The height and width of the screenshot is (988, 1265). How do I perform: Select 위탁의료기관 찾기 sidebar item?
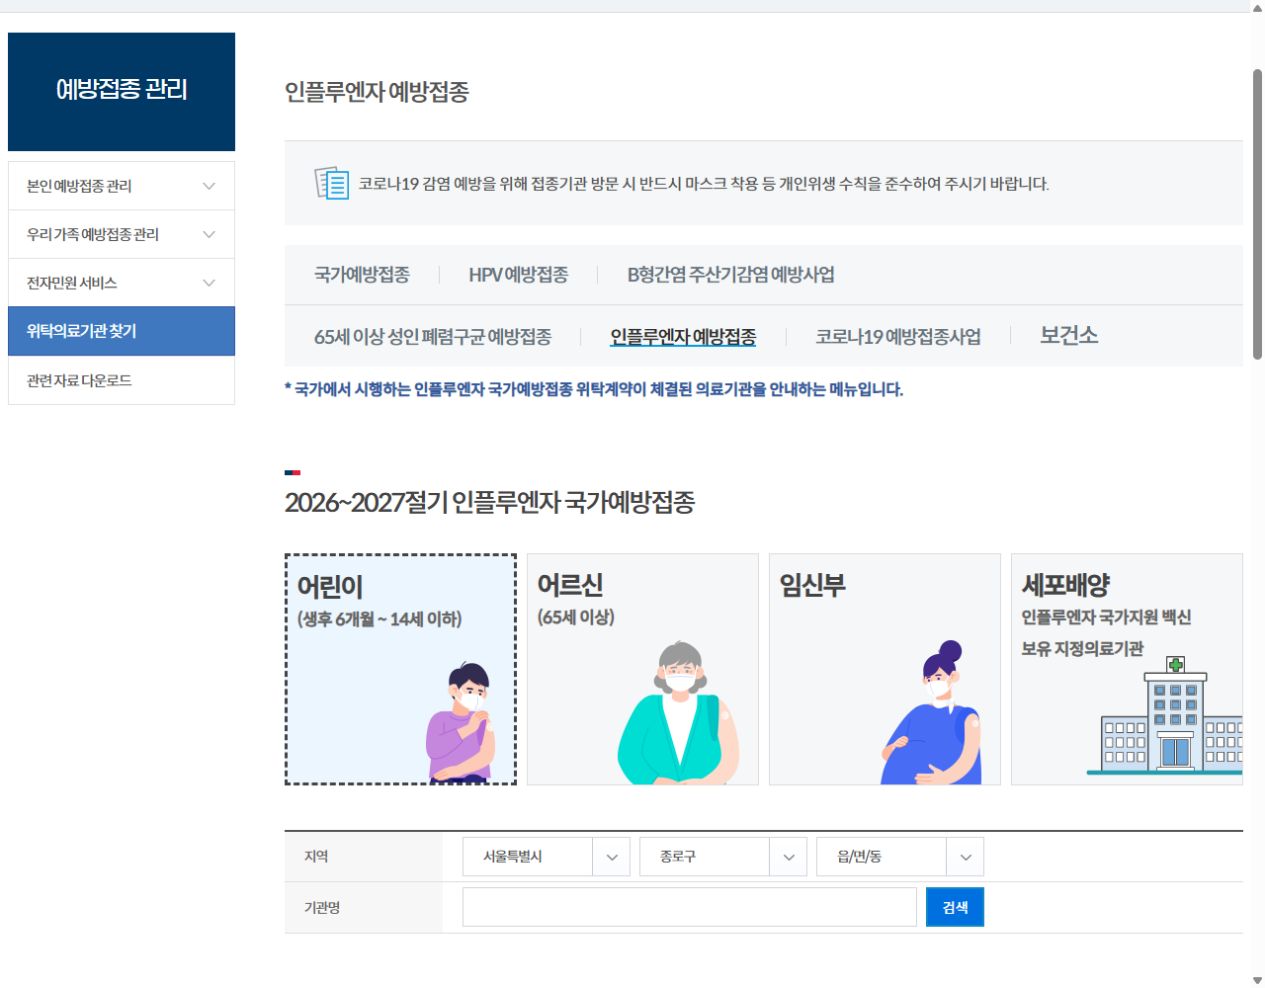click(121, 331)
